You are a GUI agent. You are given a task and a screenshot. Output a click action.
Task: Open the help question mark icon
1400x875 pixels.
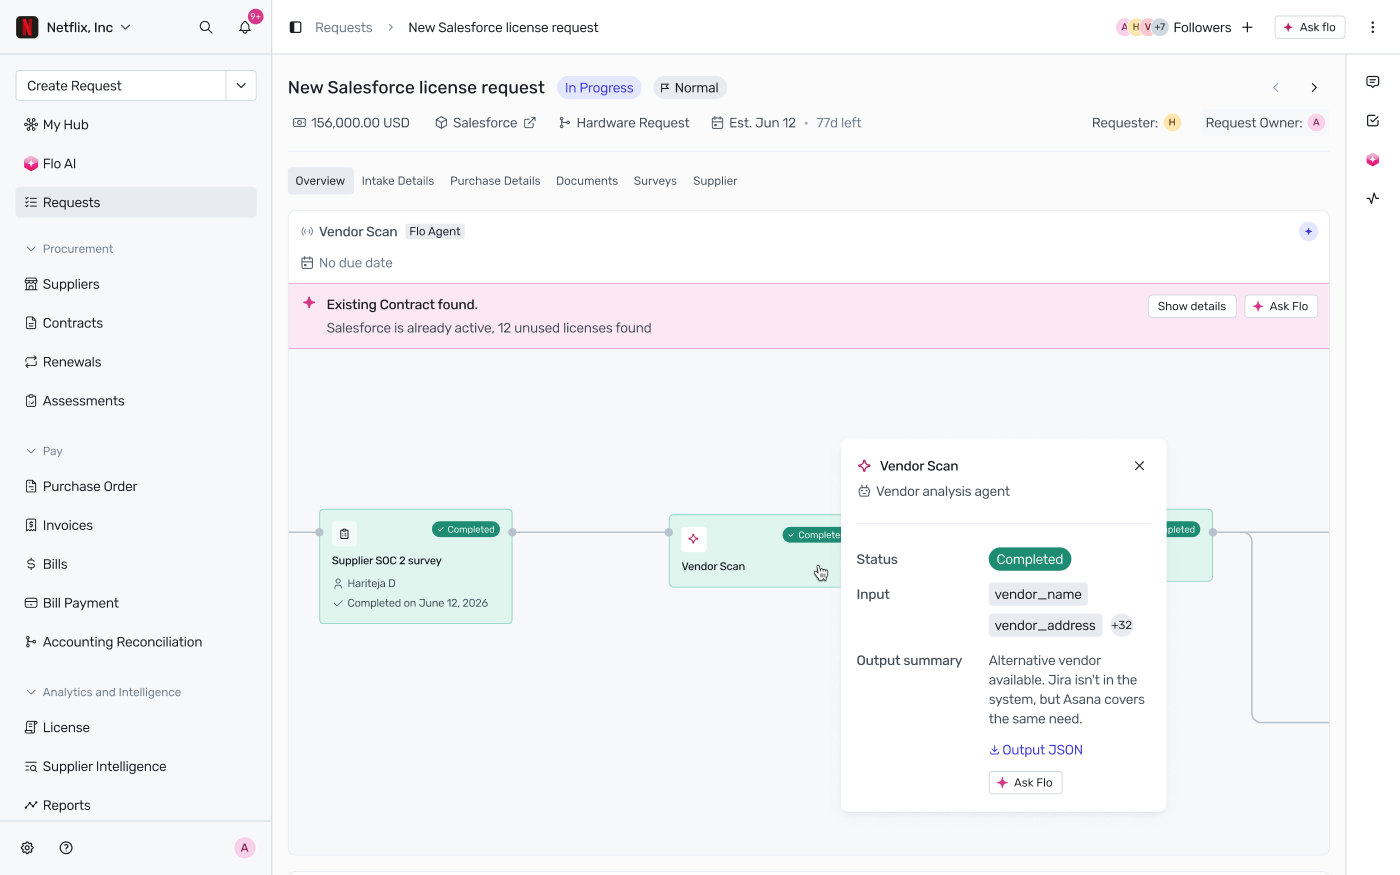[66, 848]
